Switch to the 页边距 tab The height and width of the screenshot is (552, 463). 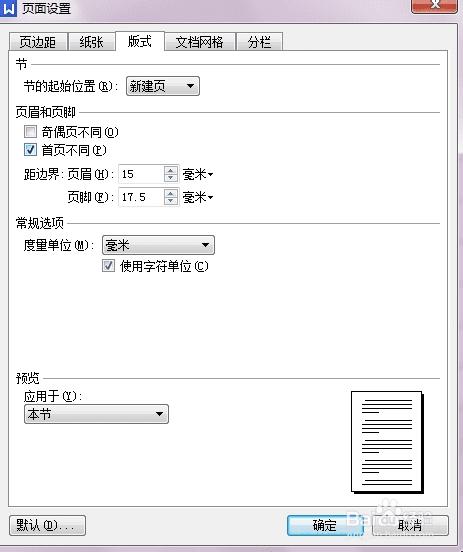pos(38,42)
